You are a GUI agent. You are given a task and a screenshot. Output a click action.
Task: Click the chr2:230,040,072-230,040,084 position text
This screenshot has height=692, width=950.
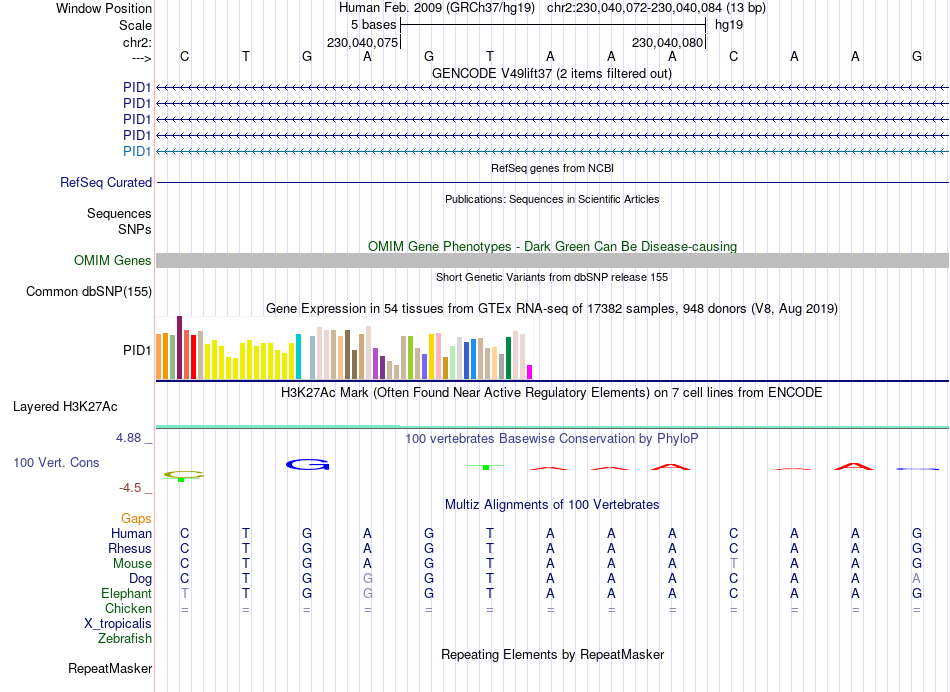(x=656, y=8)
